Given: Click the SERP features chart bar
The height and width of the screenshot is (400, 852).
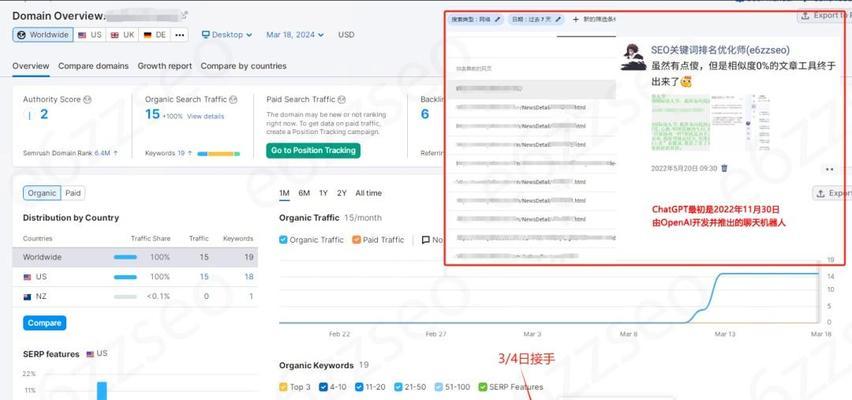Looking at the screenshot, I should 102,391.
